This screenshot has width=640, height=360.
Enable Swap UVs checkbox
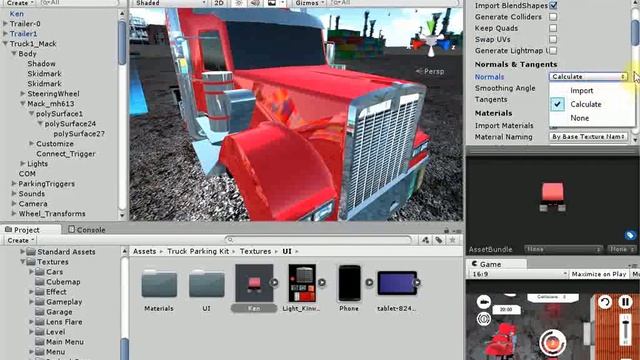click(x=553, y=39)
